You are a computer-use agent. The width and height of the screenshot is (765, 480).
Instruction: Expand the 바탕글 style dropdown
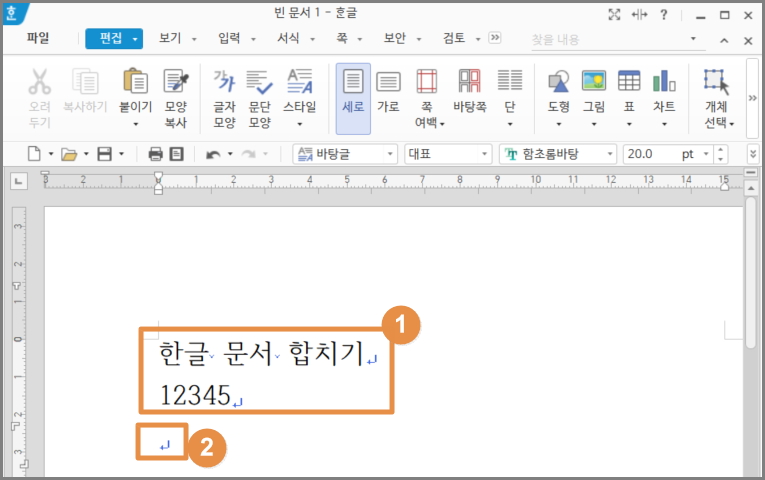(390, 154)
